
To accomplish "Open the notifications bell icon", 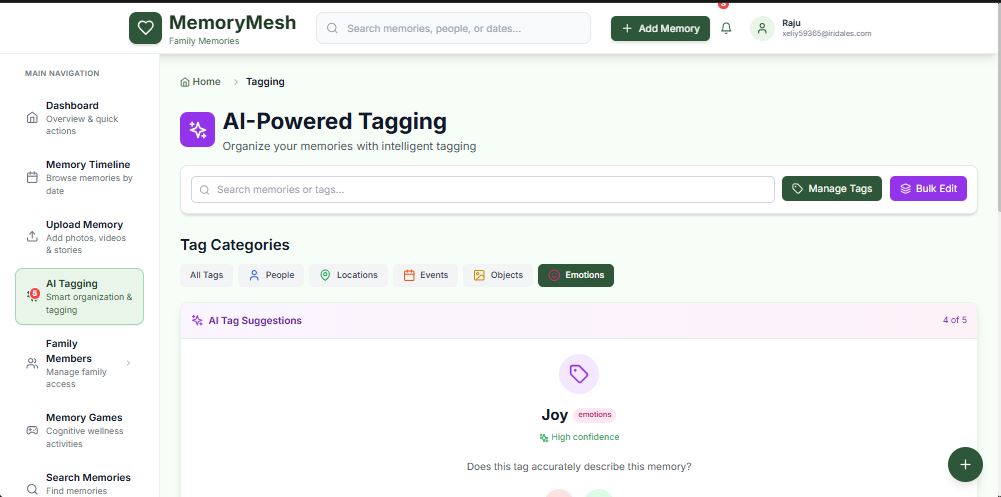I will 726,28.
